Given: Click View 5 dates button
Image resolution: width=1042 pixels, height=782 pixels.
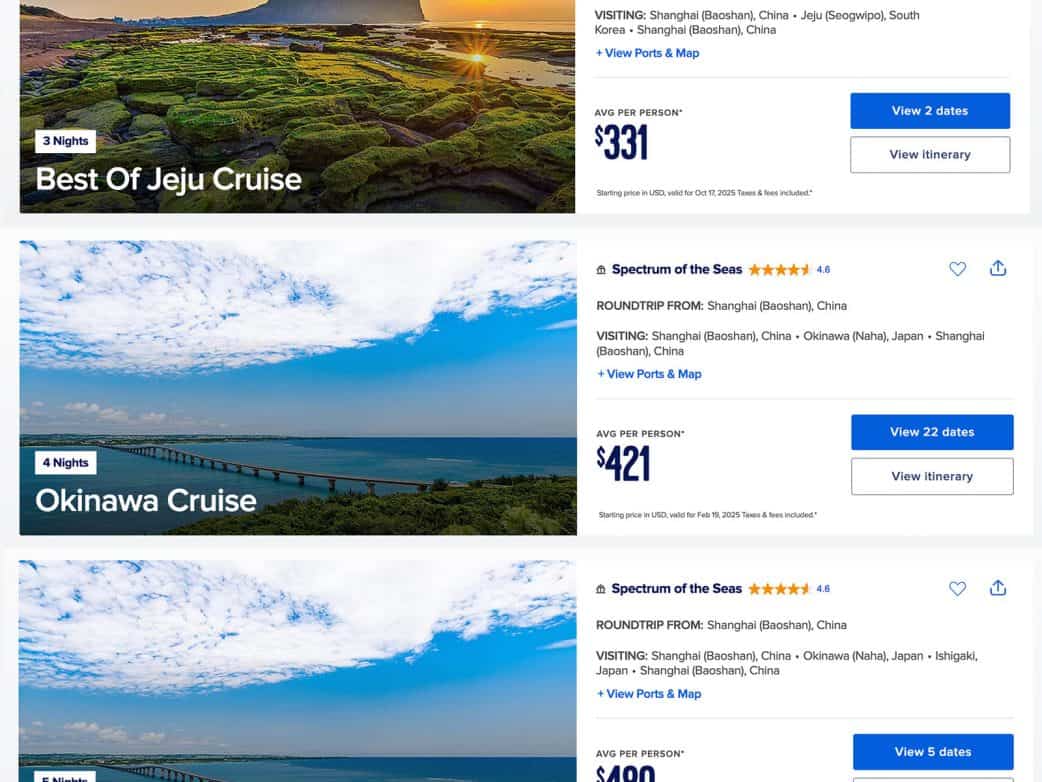Looking at the screenshot, I should pos(932,752).
